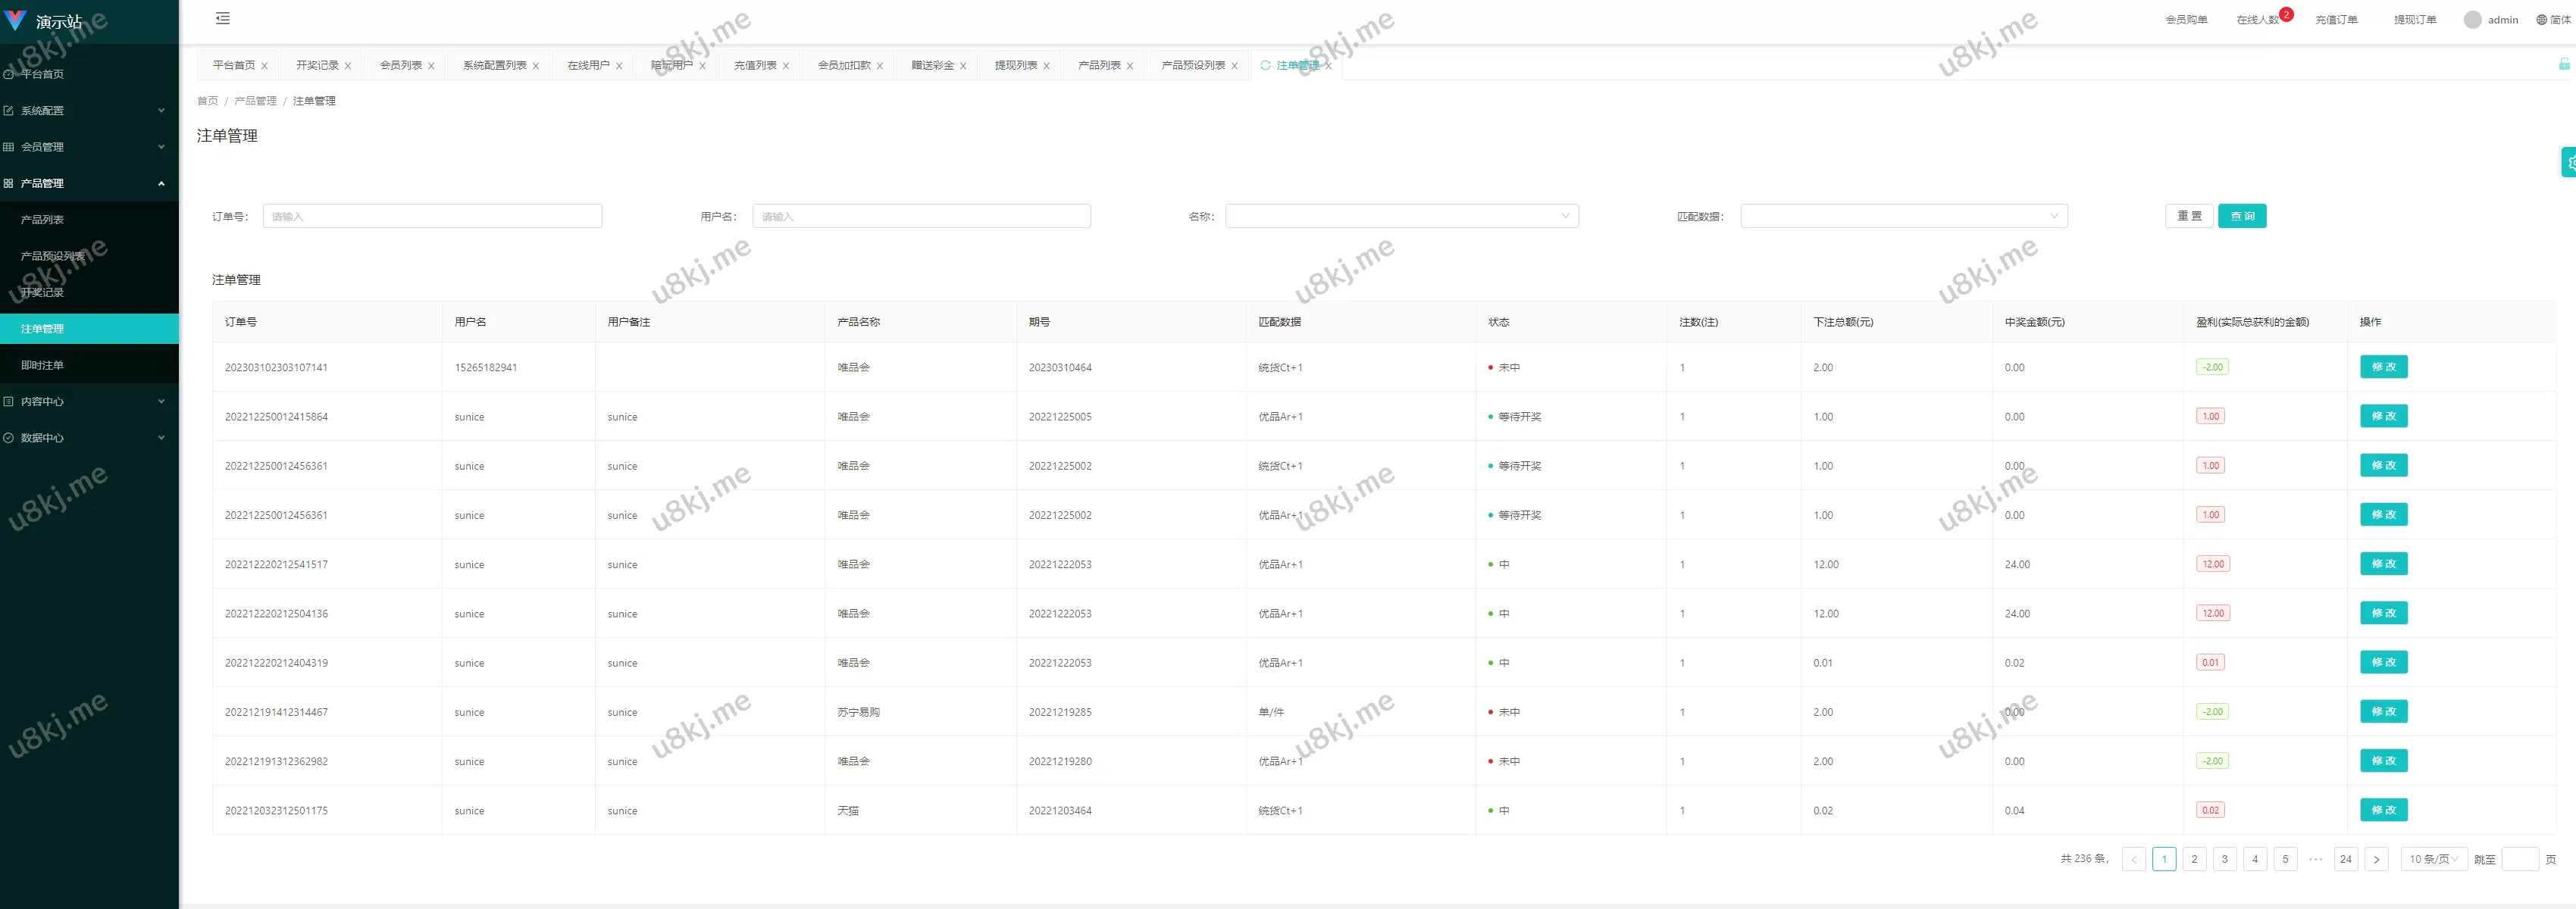Refresh the 注单管理 tab via its refresh icon
2576x909 pixels.
[x=1265, y=65]
